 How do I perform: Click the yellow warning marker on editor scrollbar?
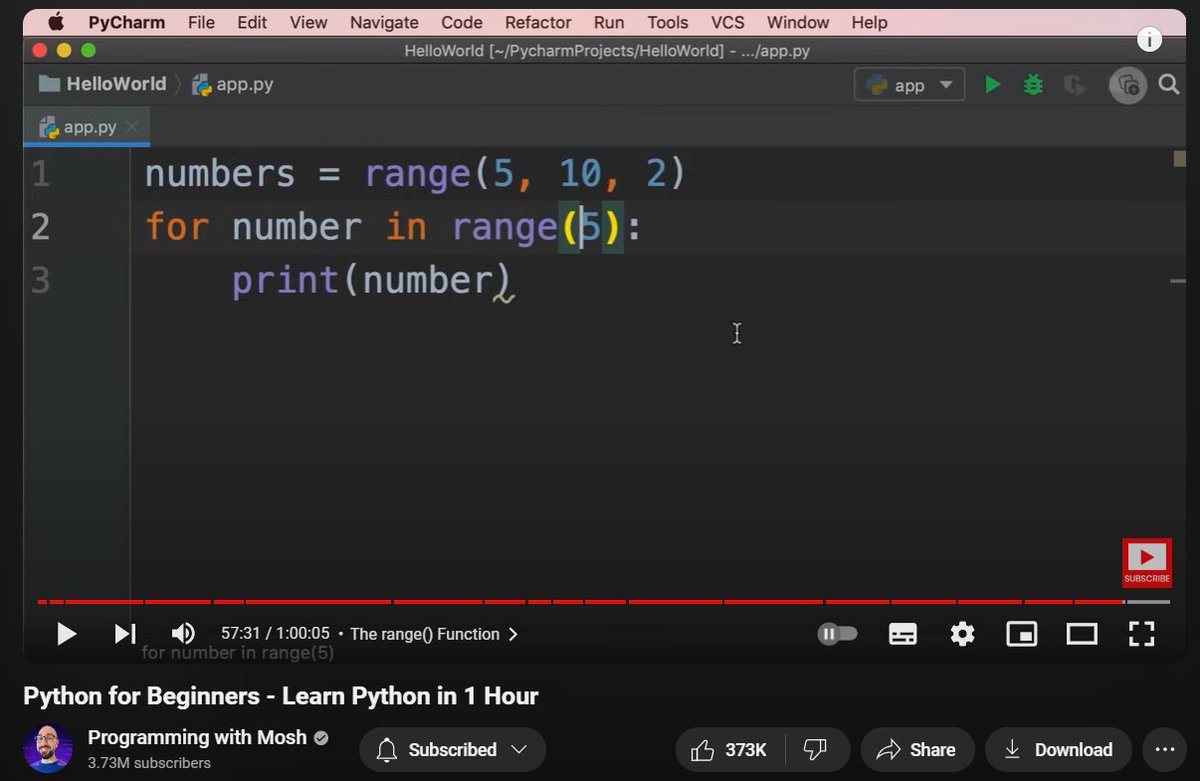click(1179, 158)
